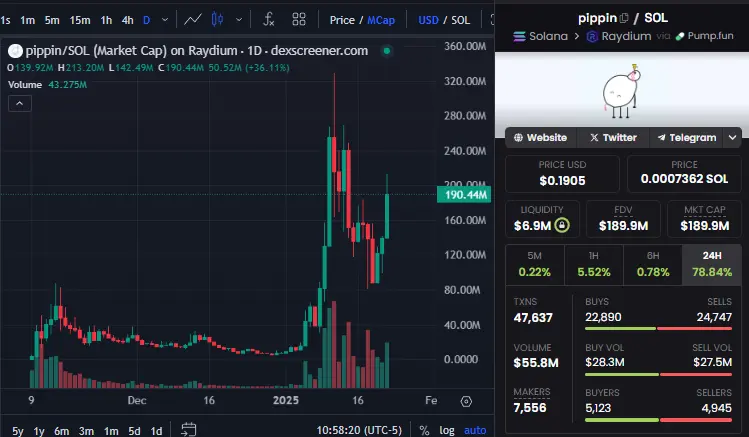Click the green market status dot
The height and width of the screenshot is (437, 749).
point(387,51)
